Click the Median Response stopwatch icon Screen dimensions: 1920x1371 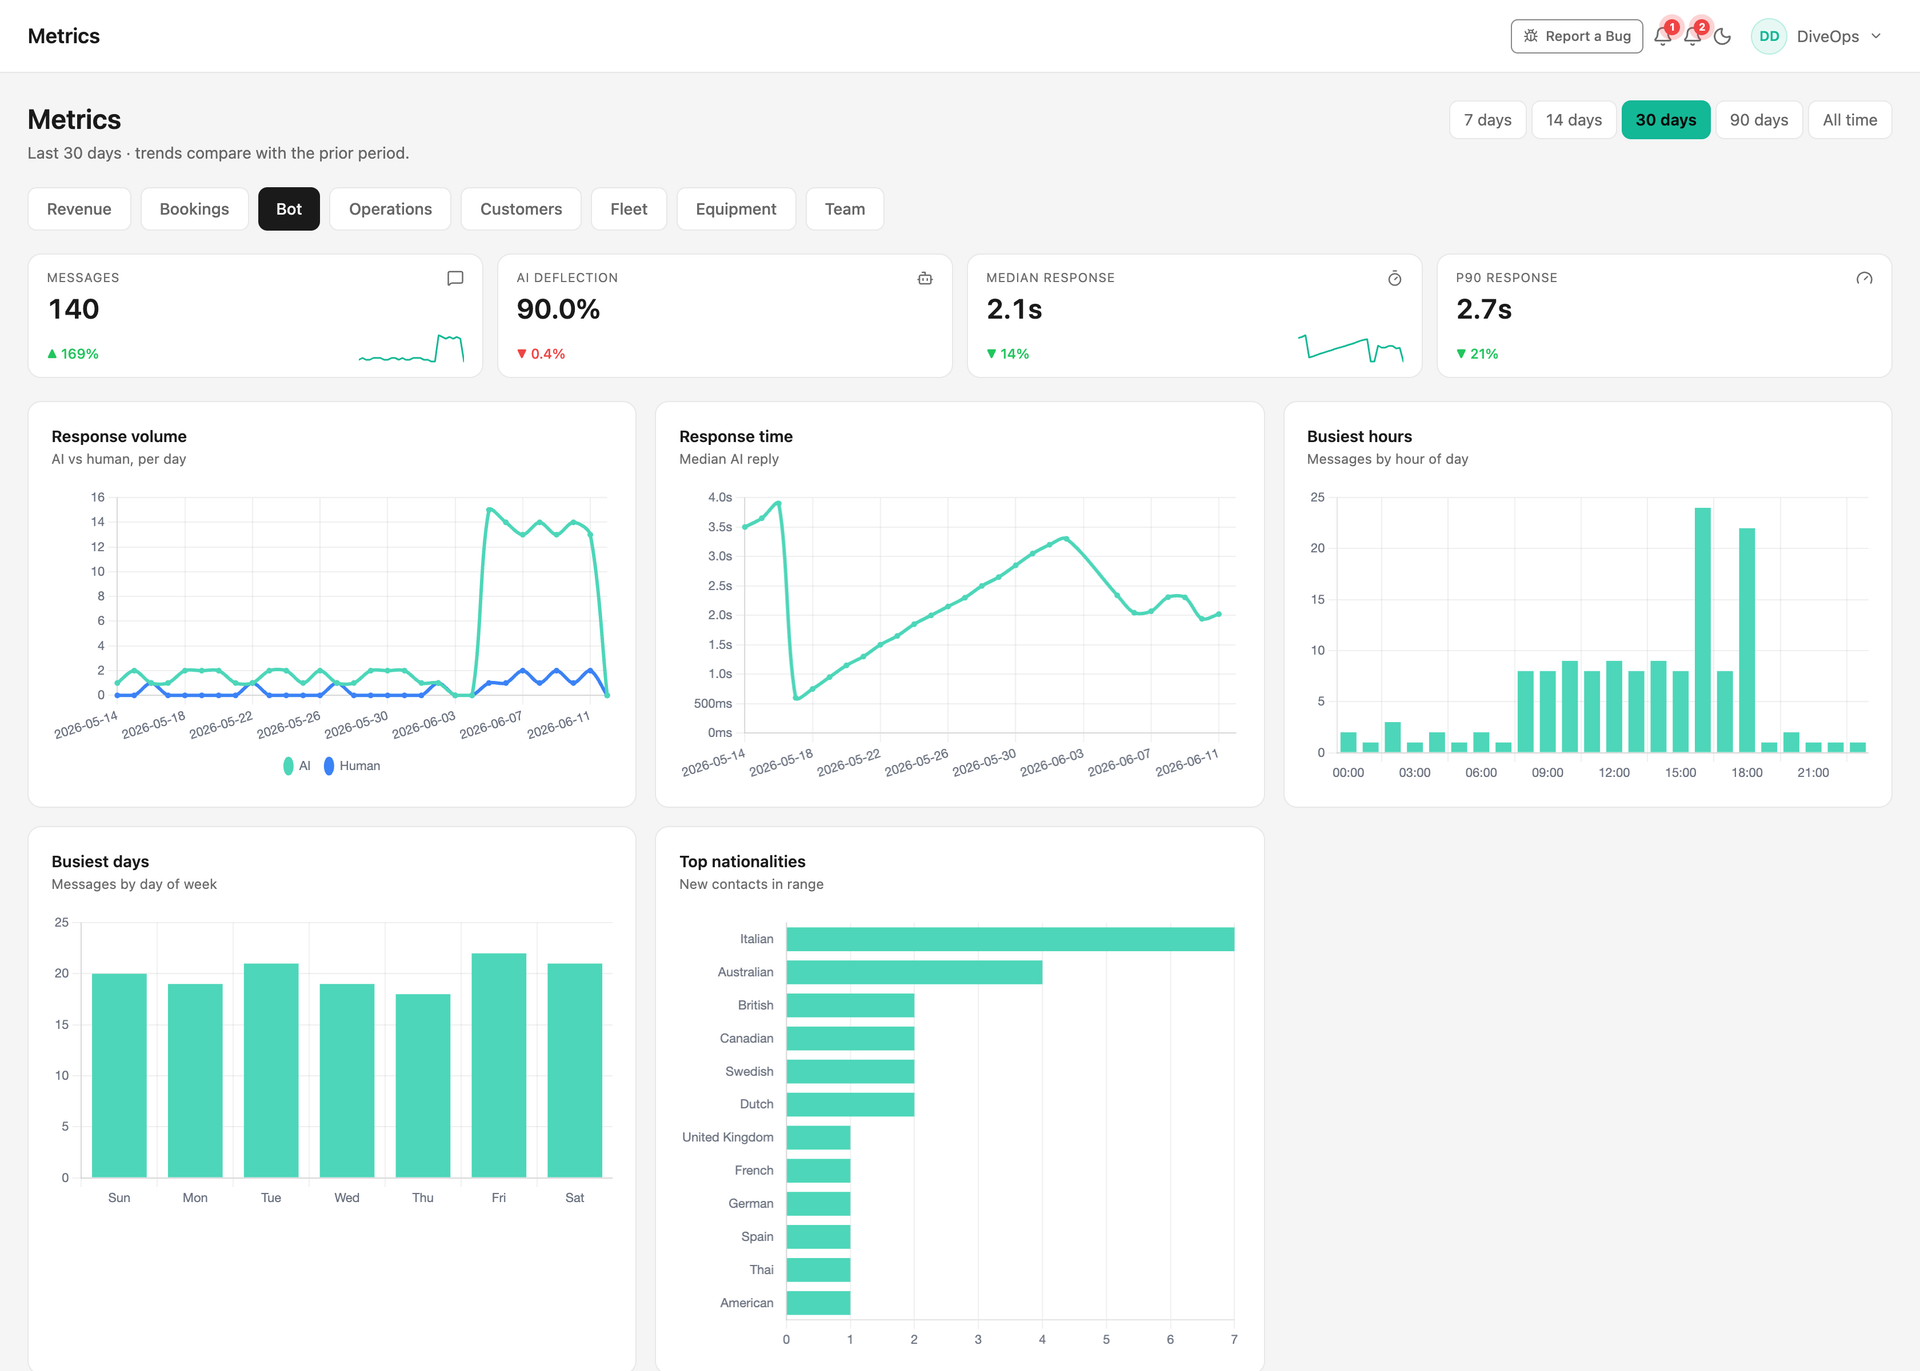tap(1395, 278)
